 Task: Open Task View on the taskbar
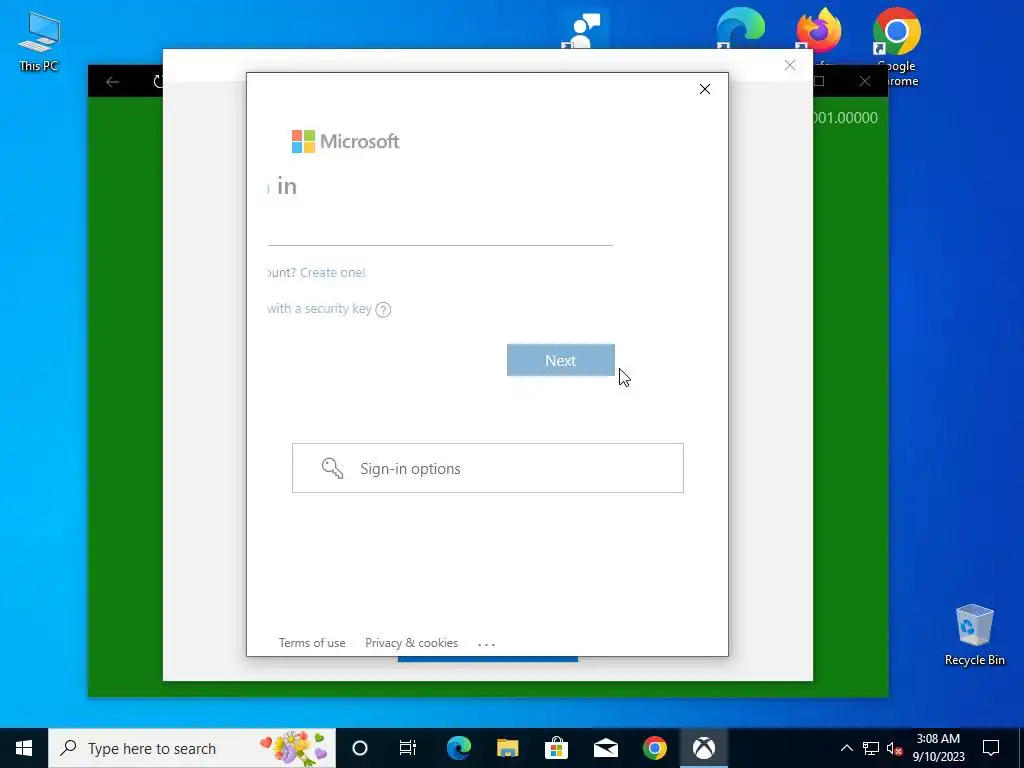[x=408, y=748]
